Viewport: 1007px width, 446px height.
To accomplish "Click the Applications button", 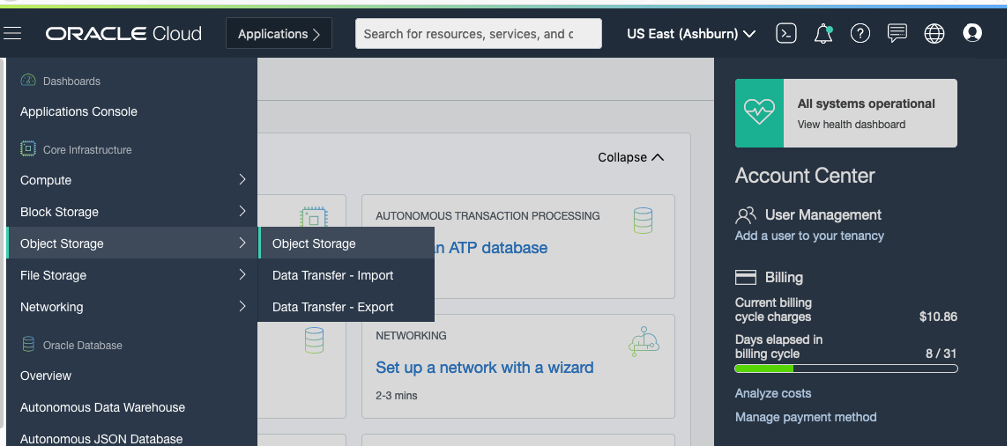I will (279, 34).
